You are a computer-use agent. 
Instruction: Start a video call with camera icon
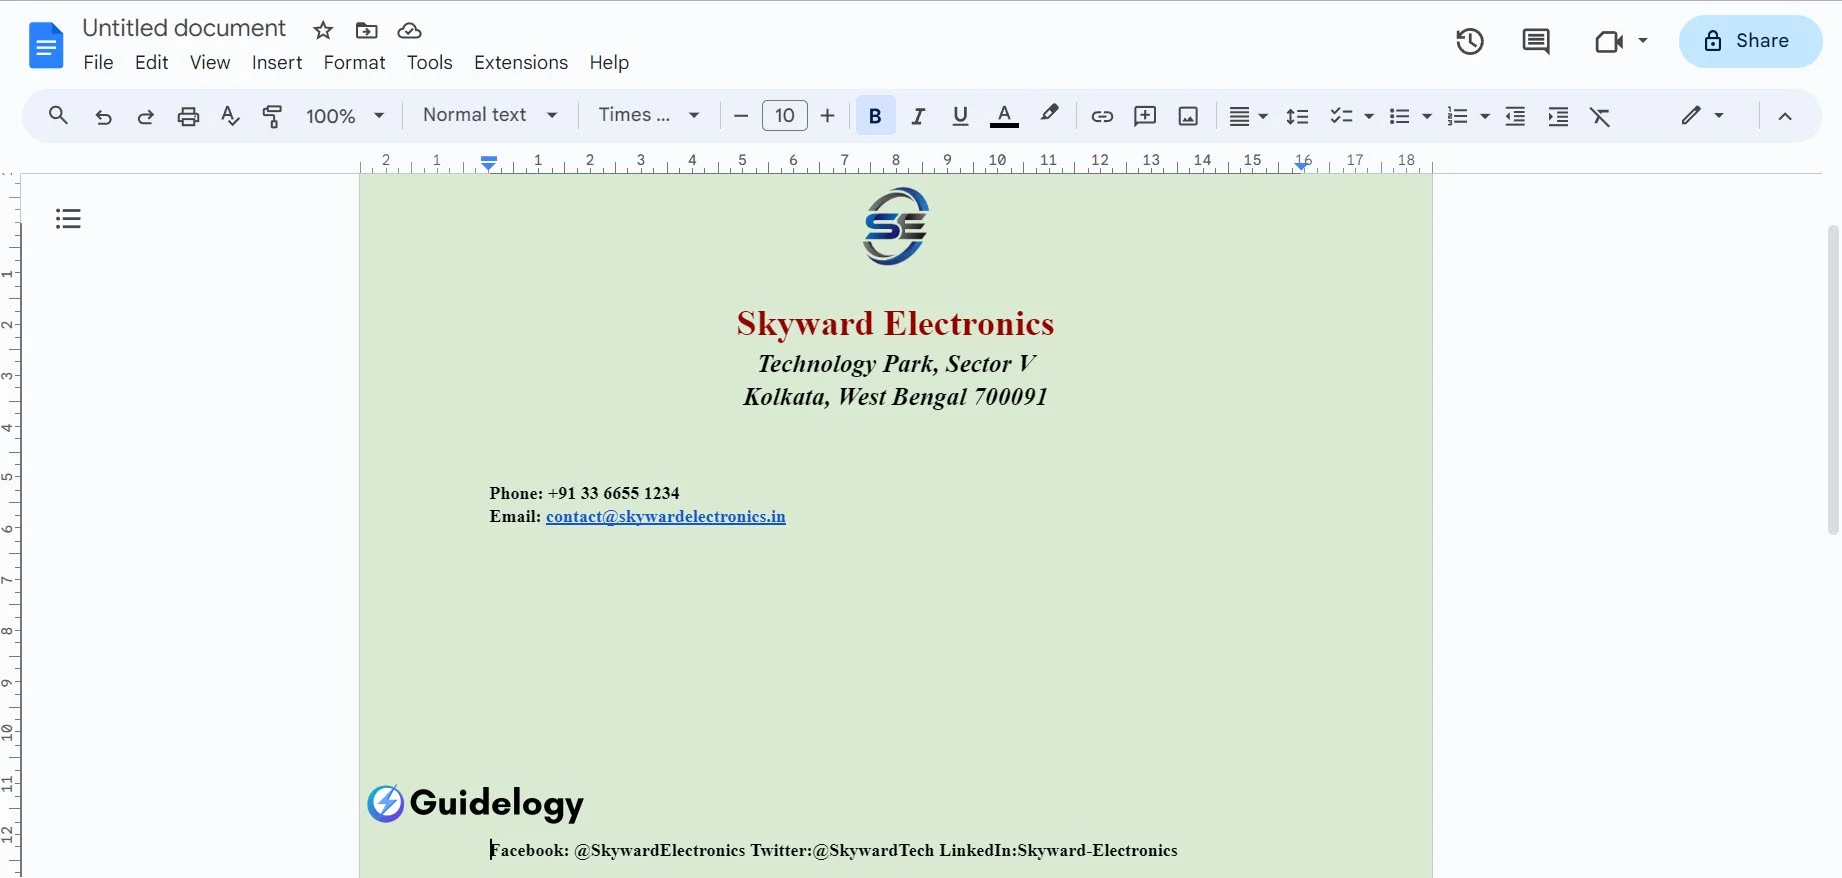1608,41
